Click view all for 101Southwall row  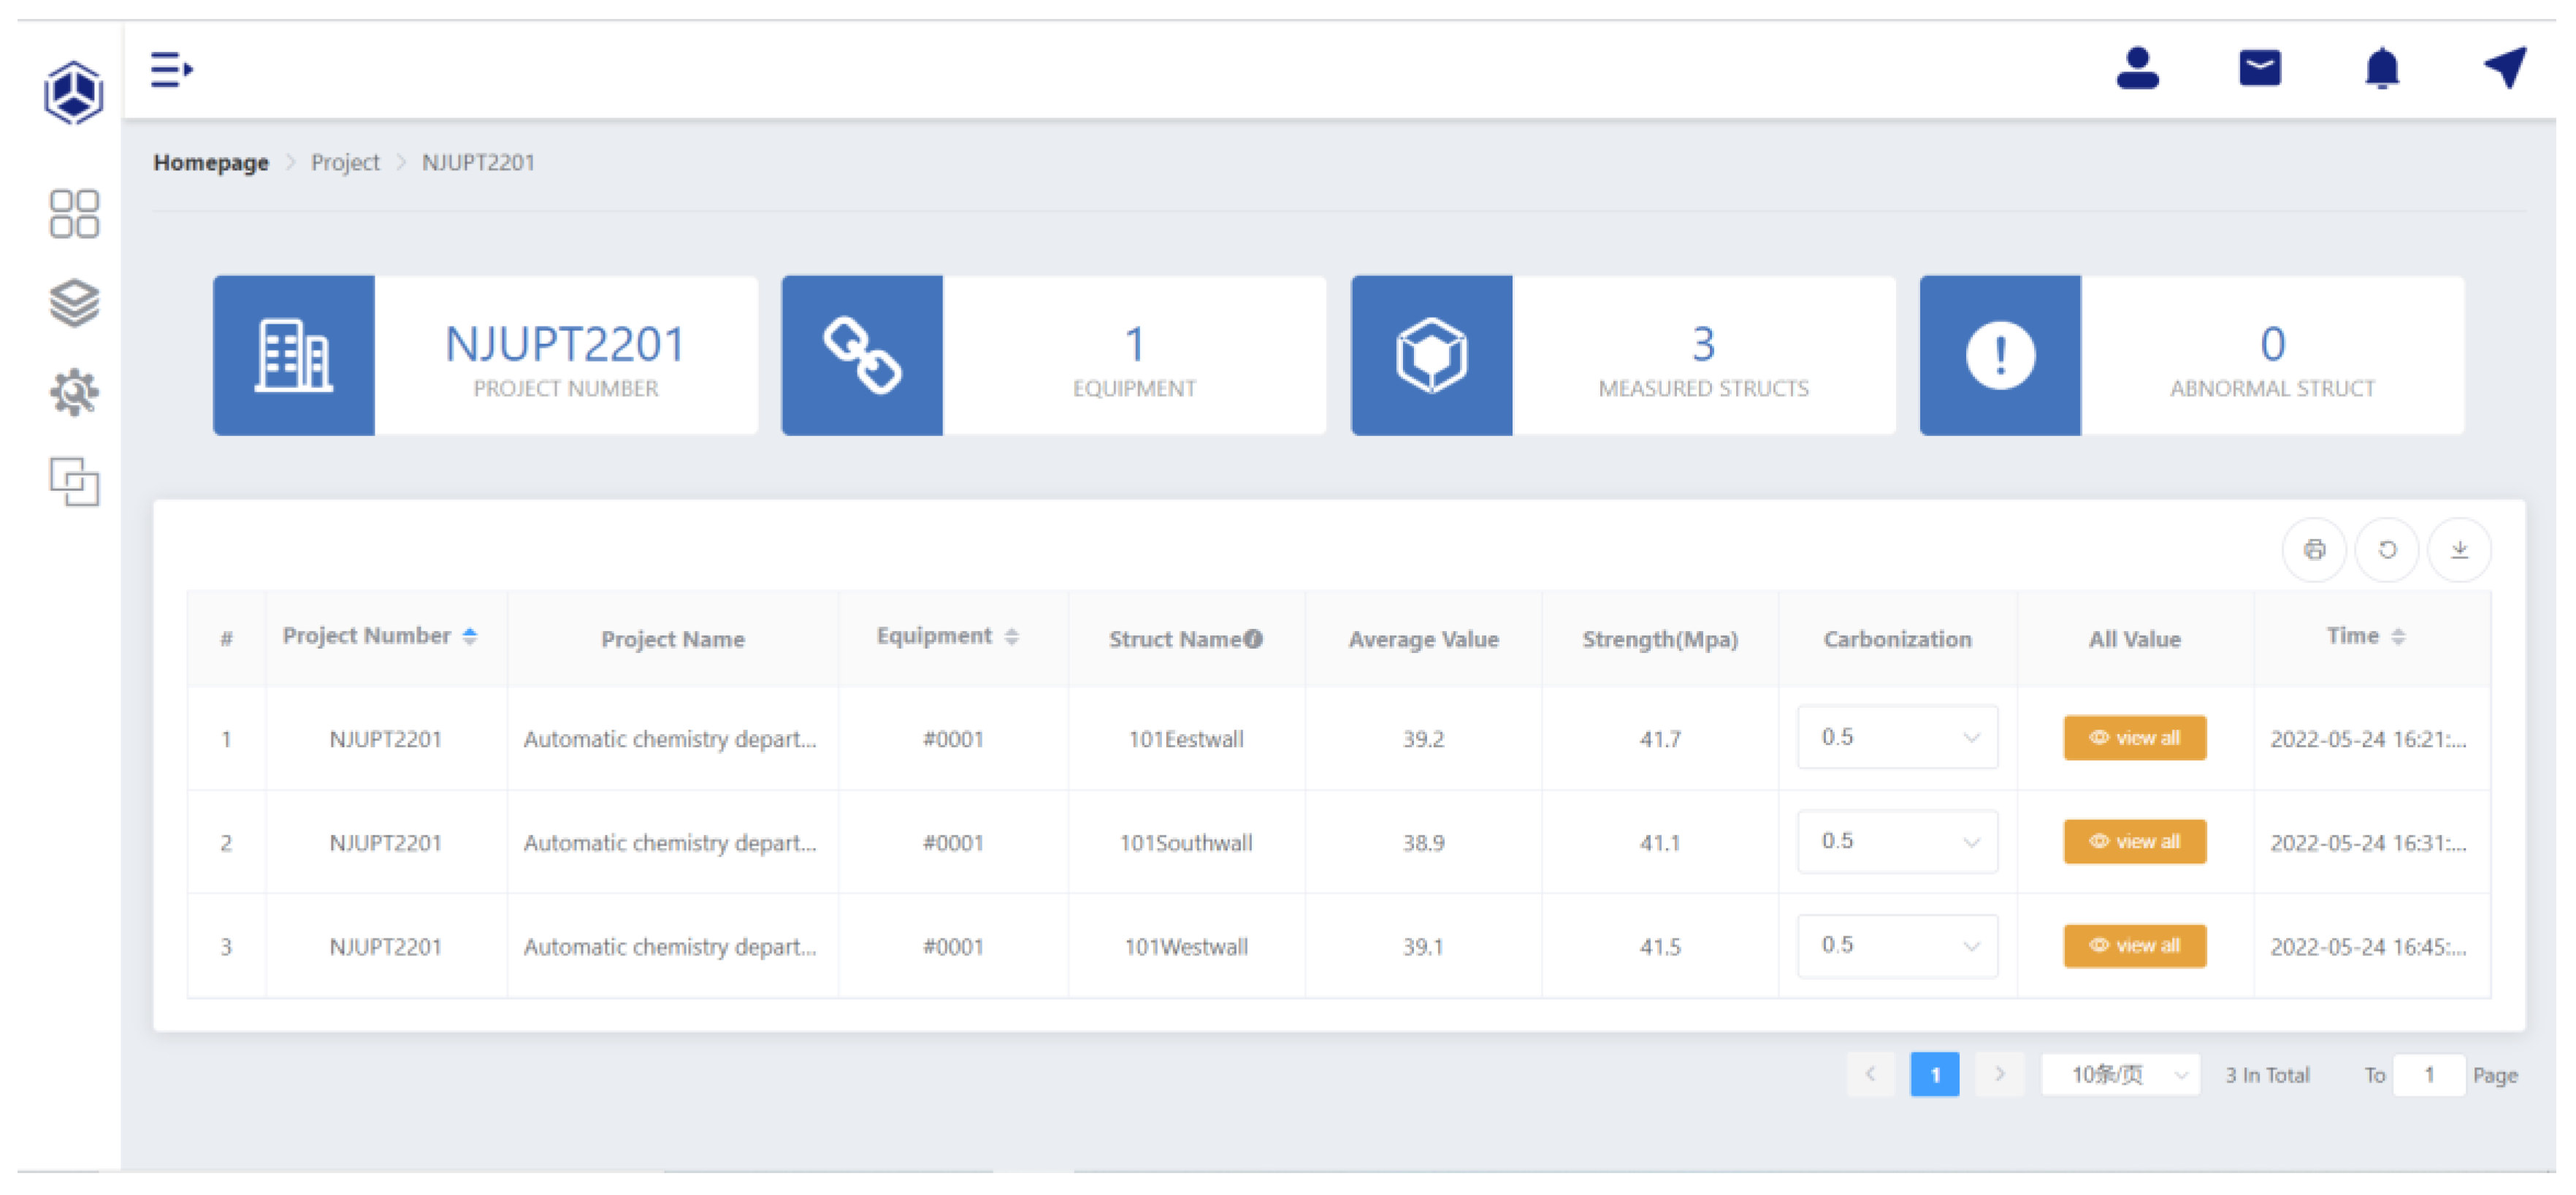point(2134,841)
